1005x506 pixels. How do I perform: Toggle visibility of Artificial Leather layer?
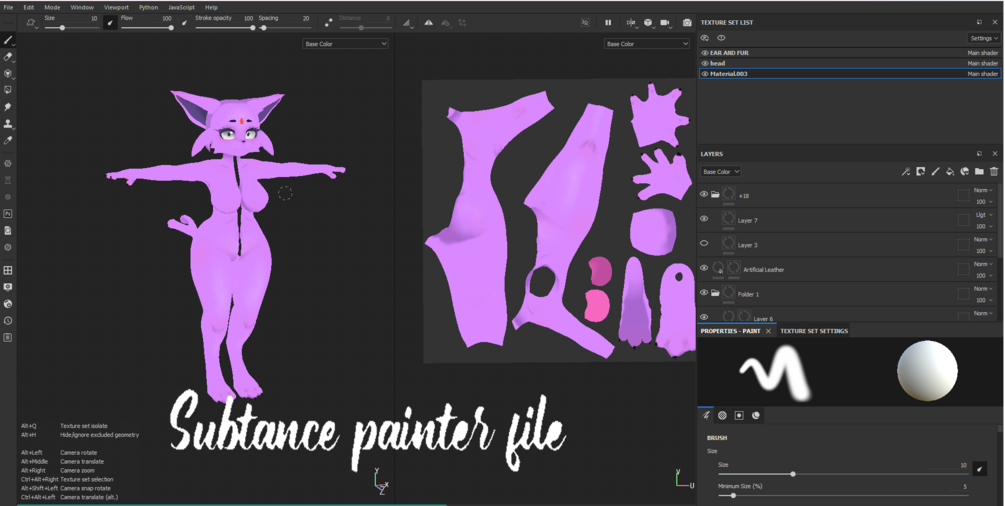pyautogui.click(x=704, y=268)
